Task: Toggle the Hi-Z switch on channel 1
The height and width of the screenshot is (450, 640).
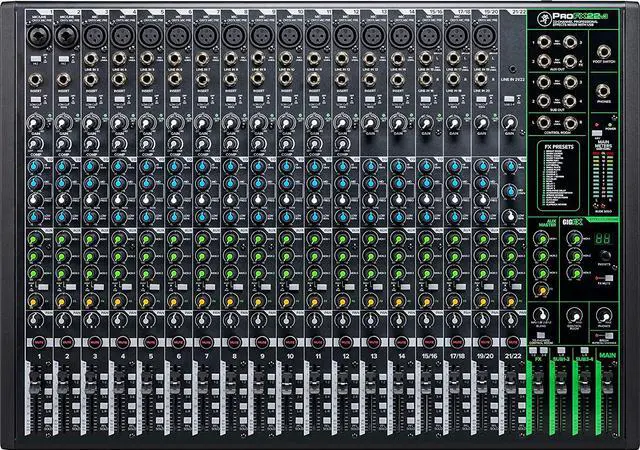Action: 36,59
